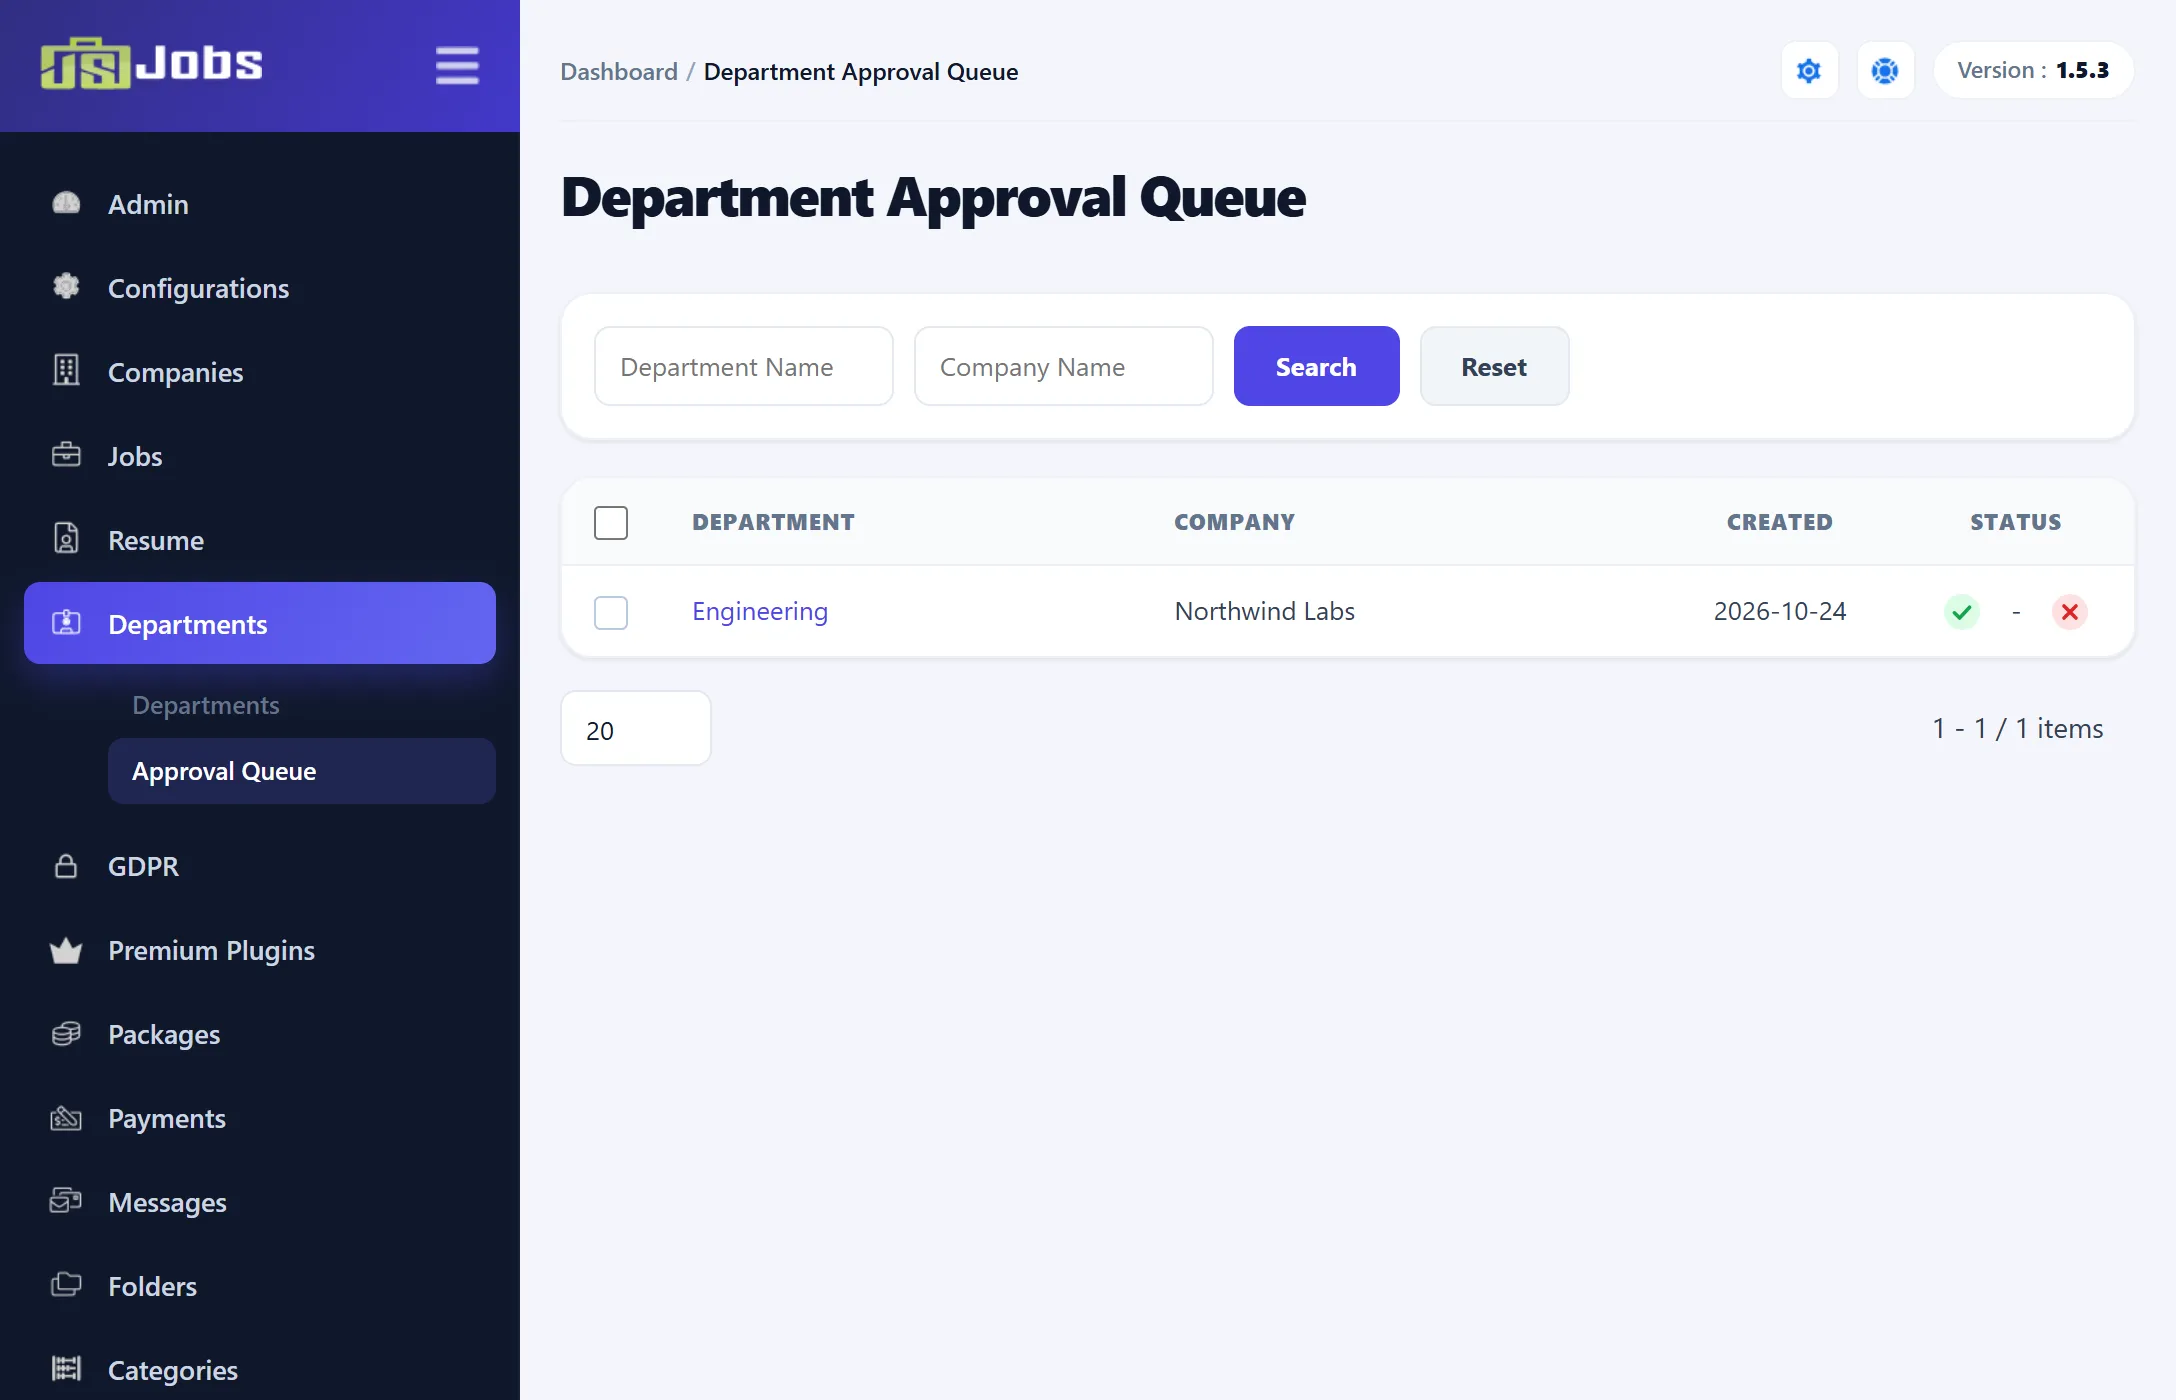
Task: Click the Reset button
Action: point(1494,366)
